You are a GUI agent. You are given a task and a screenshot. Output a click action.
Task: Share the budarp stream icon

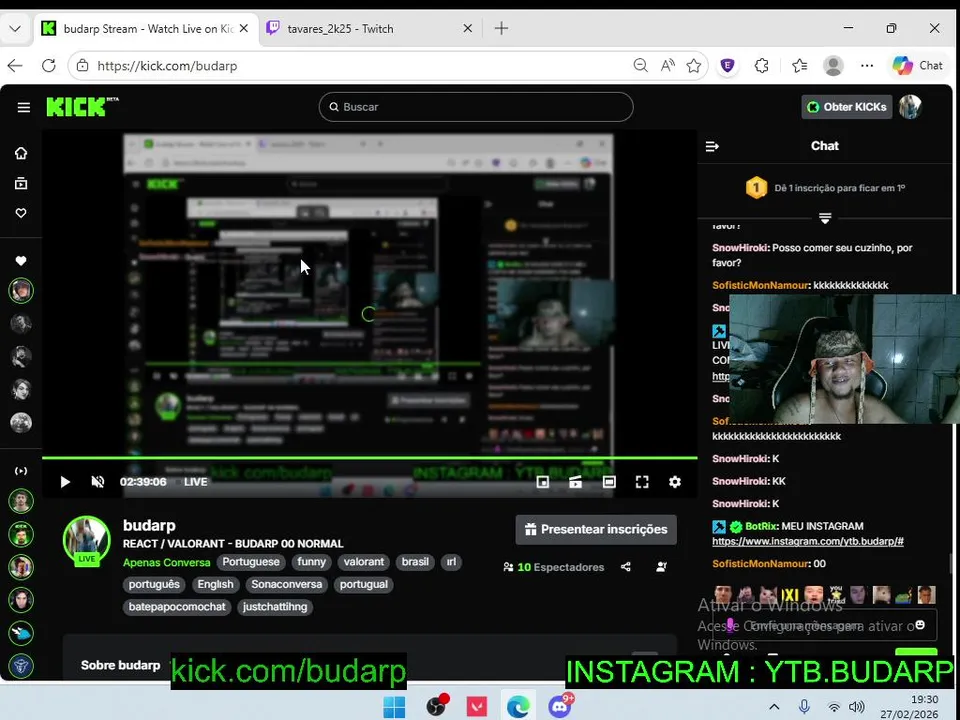625,567
